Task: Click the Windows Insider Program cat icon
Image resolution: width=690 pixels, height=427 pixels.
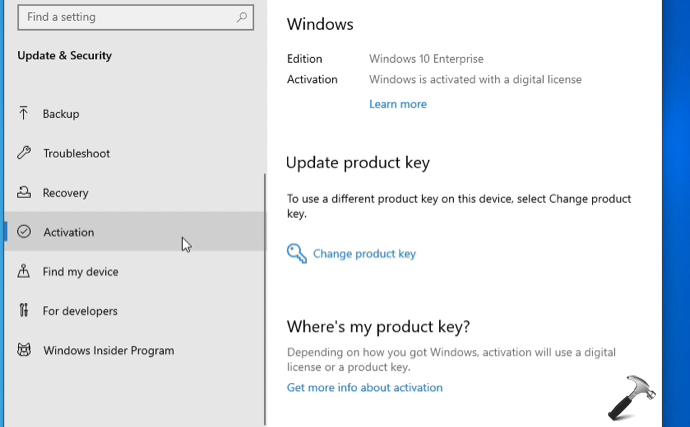Action: point(24,350)
